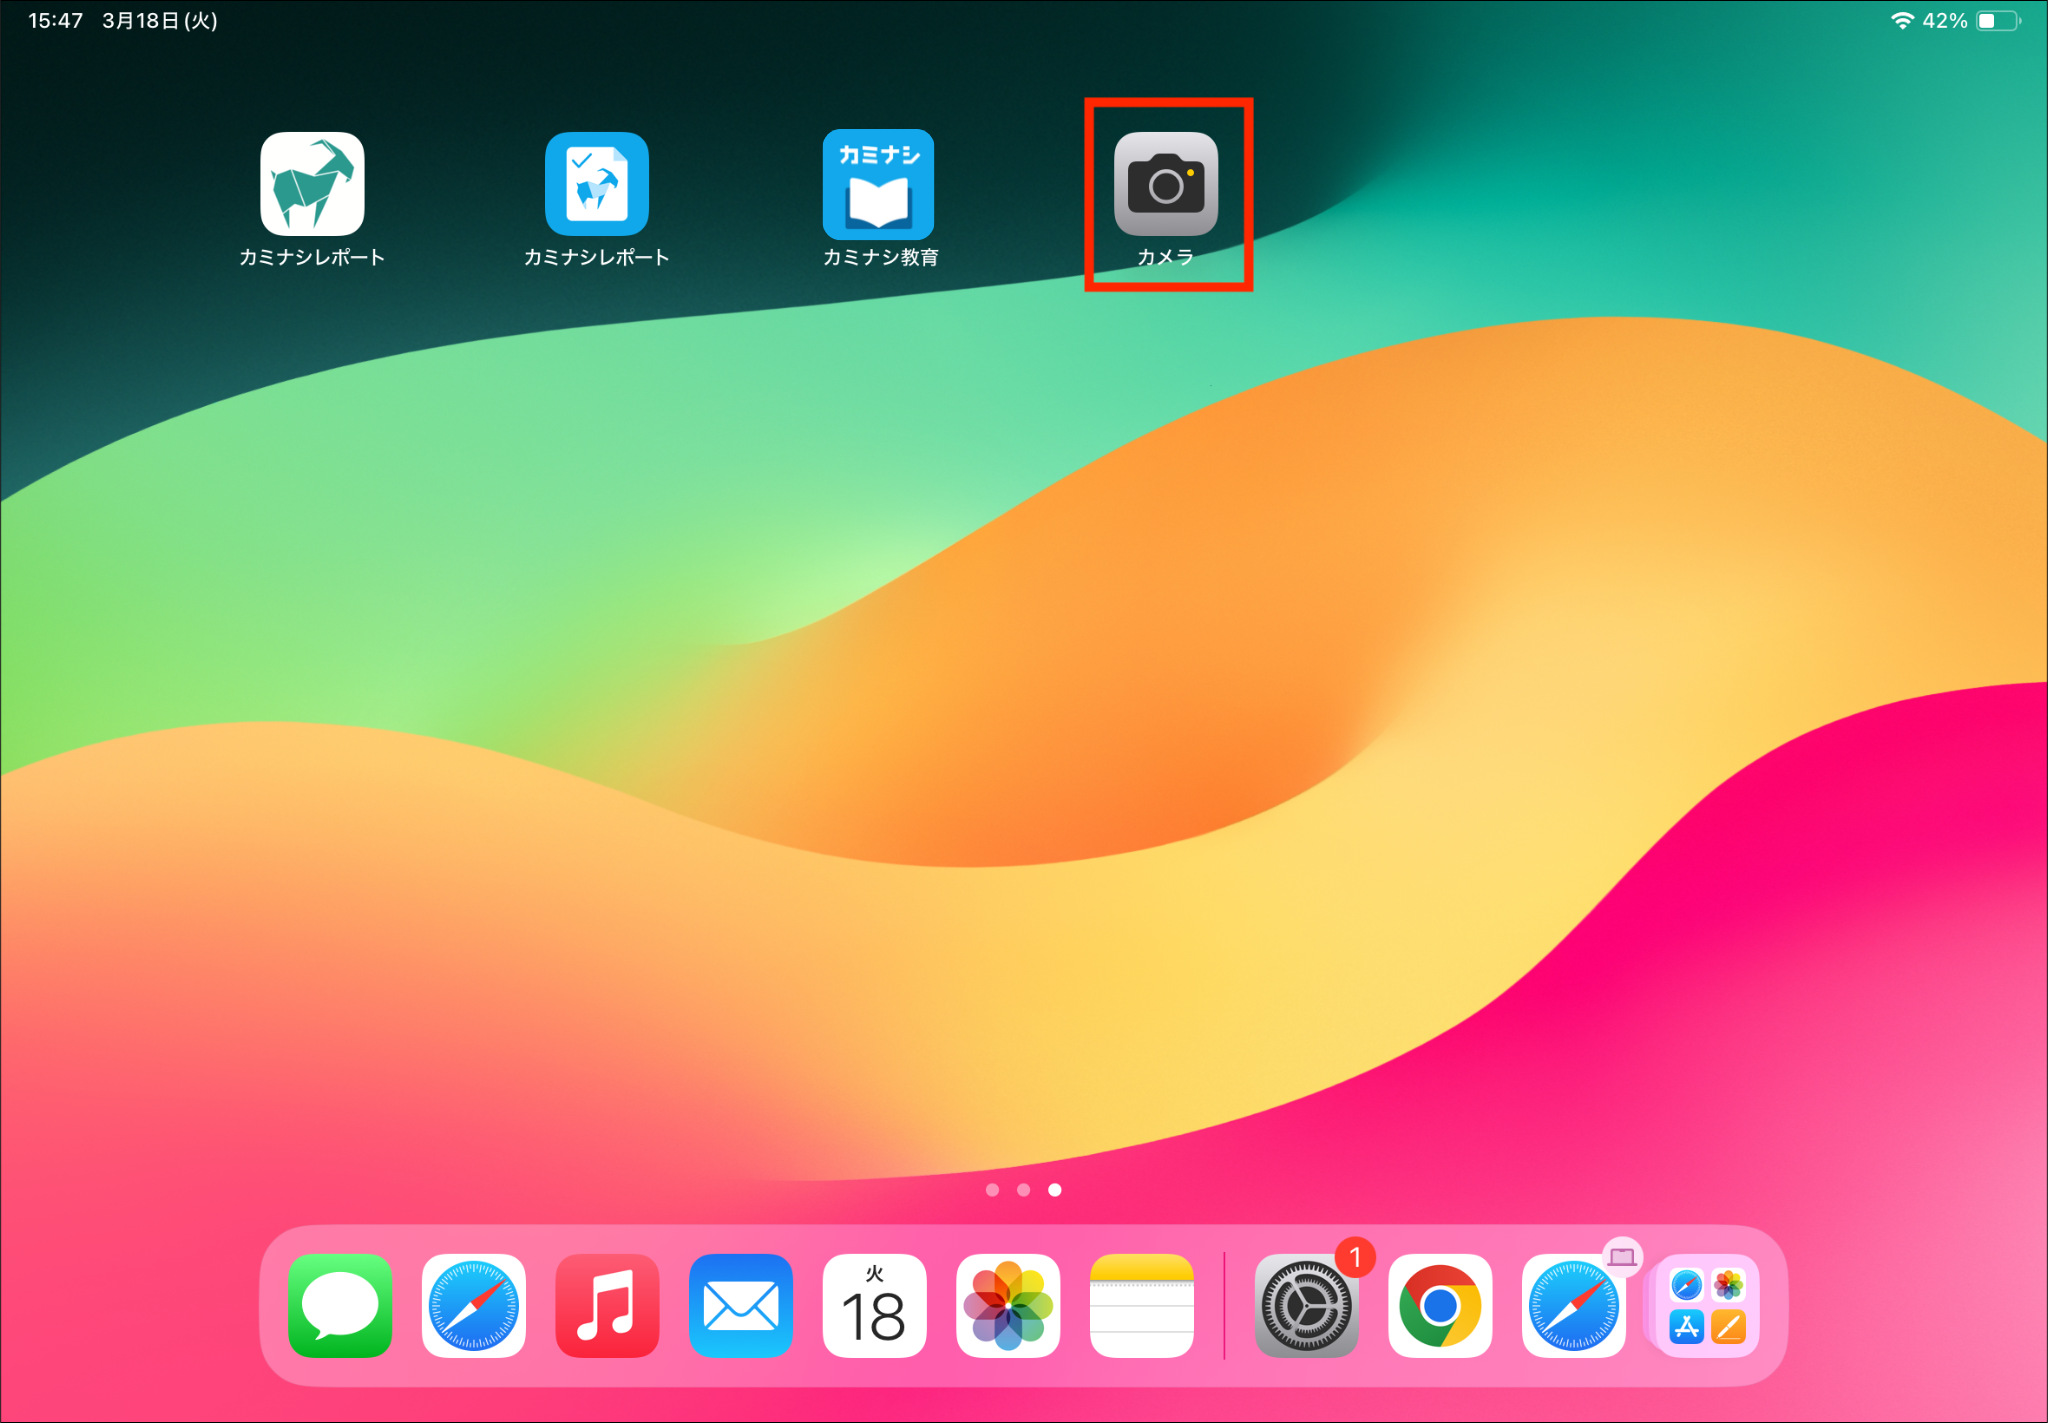Open the Photos app in the dock
Image resolution: width=2048 pixels, height=1423 pixels.
1008,1306
